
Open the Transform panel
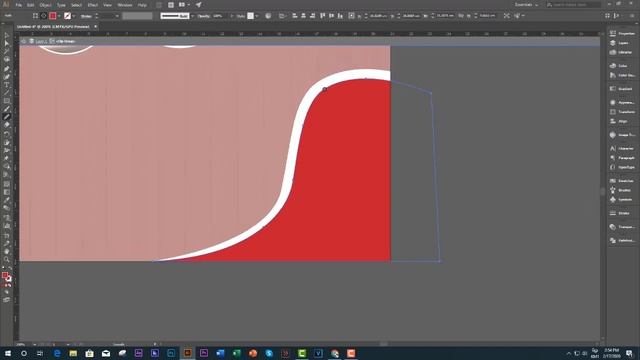pos(622,112)
